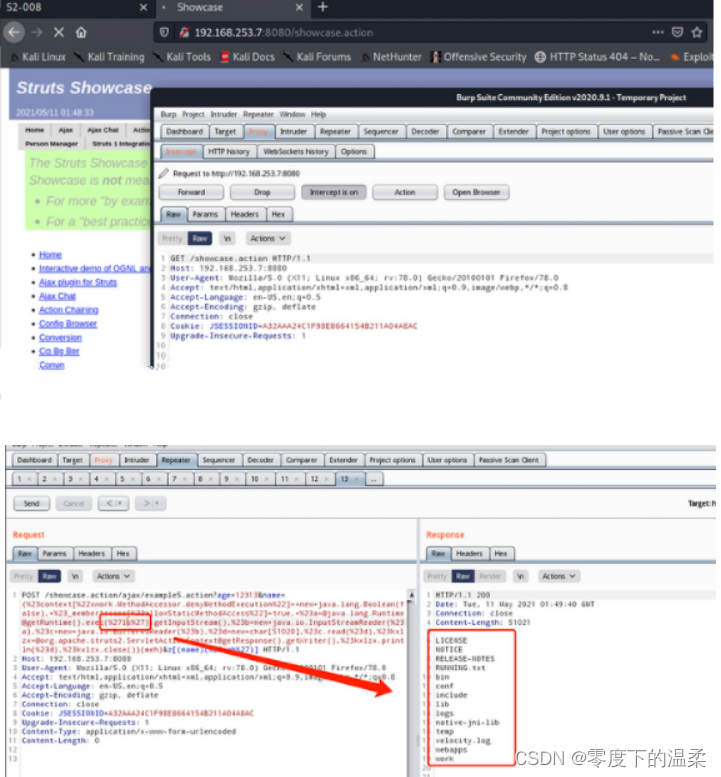This screenshot has height=777, width=721.
Task: Toggle newline \n display in intercept editor
Action: pyautogui.click(x=227, y=238)
